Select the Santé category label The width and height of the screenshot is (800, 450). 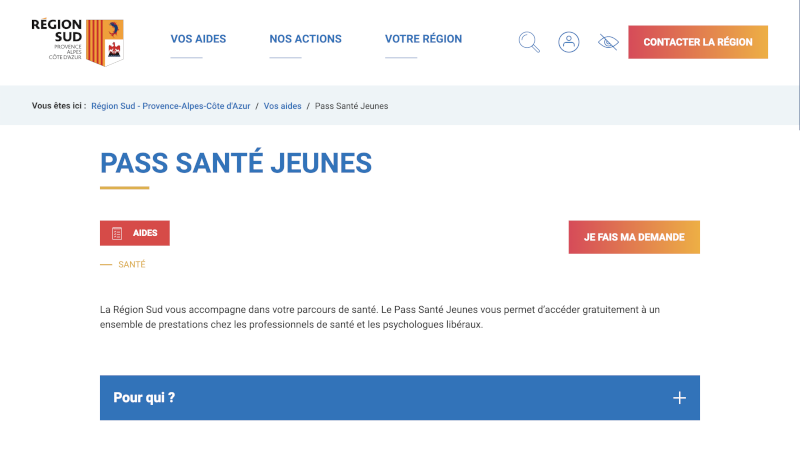pyautogui.click(x=132, y=264)
